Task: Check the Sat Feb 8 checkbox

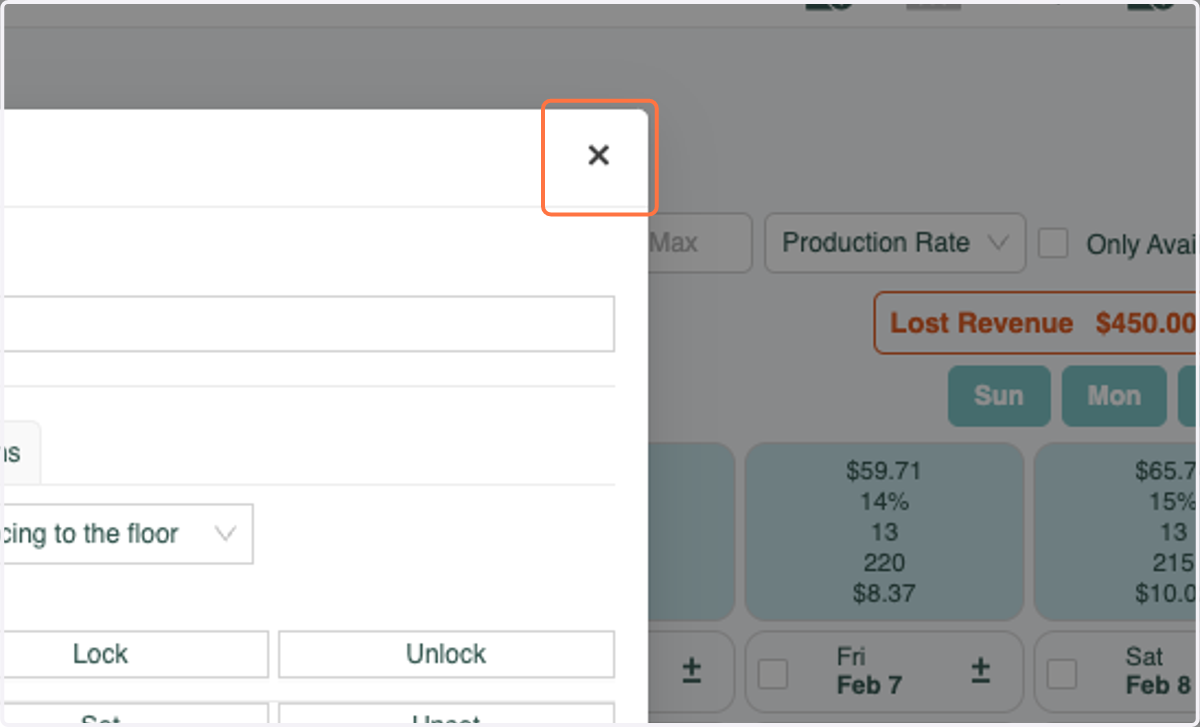Action: [x=1061, y=675]
